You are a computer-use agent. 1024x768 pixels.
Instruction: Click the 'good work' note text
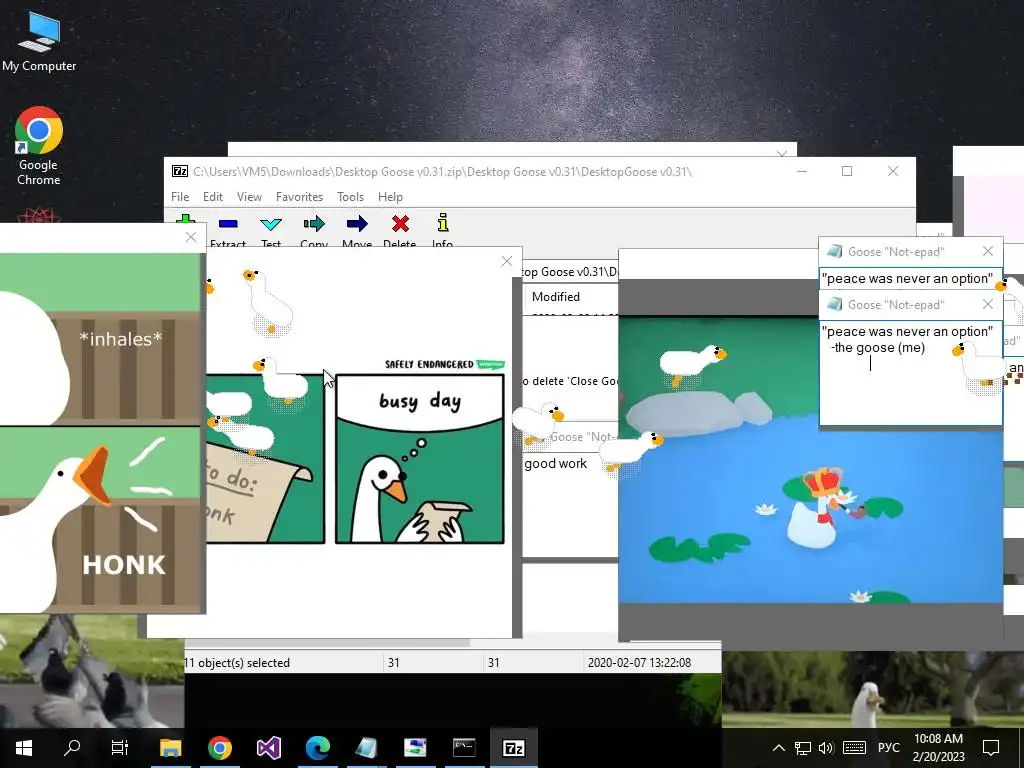(556, 464)
